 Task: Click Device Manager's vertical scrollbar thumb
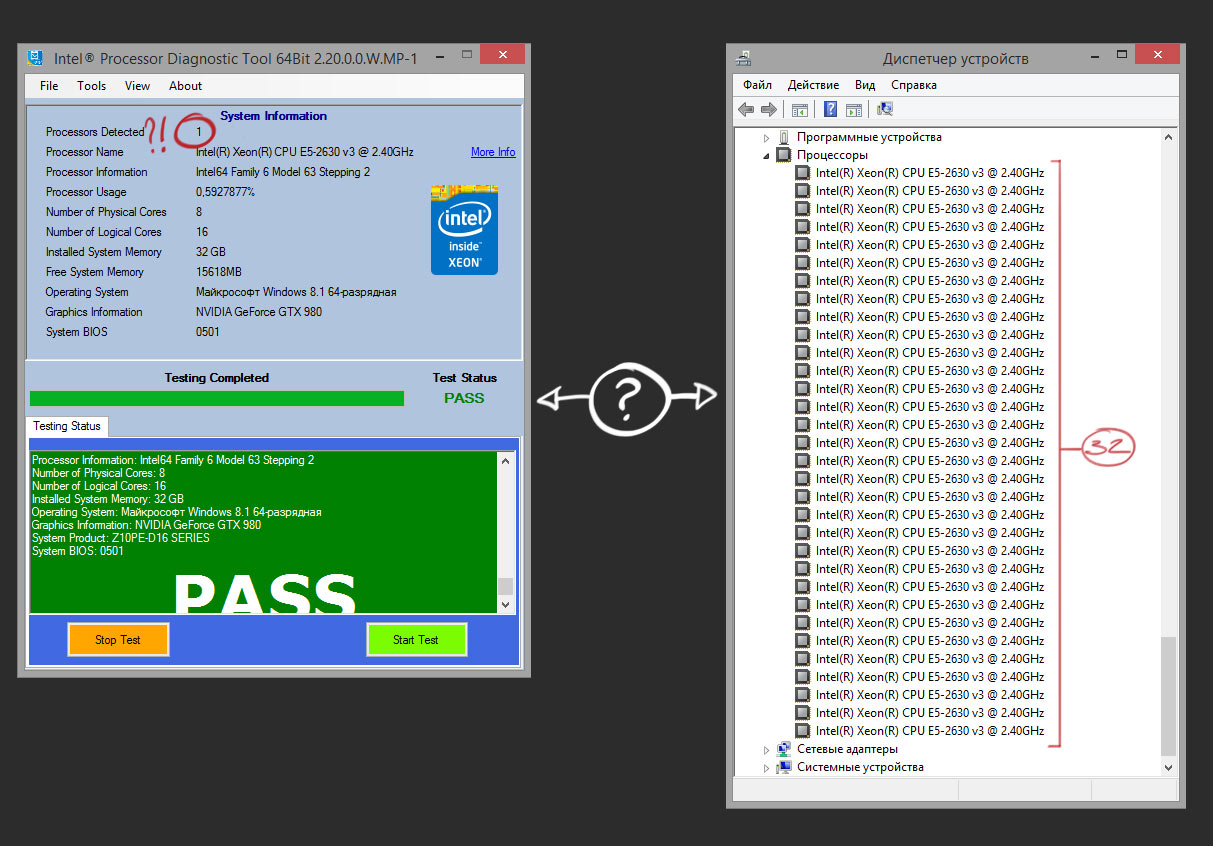(1168, 698)
